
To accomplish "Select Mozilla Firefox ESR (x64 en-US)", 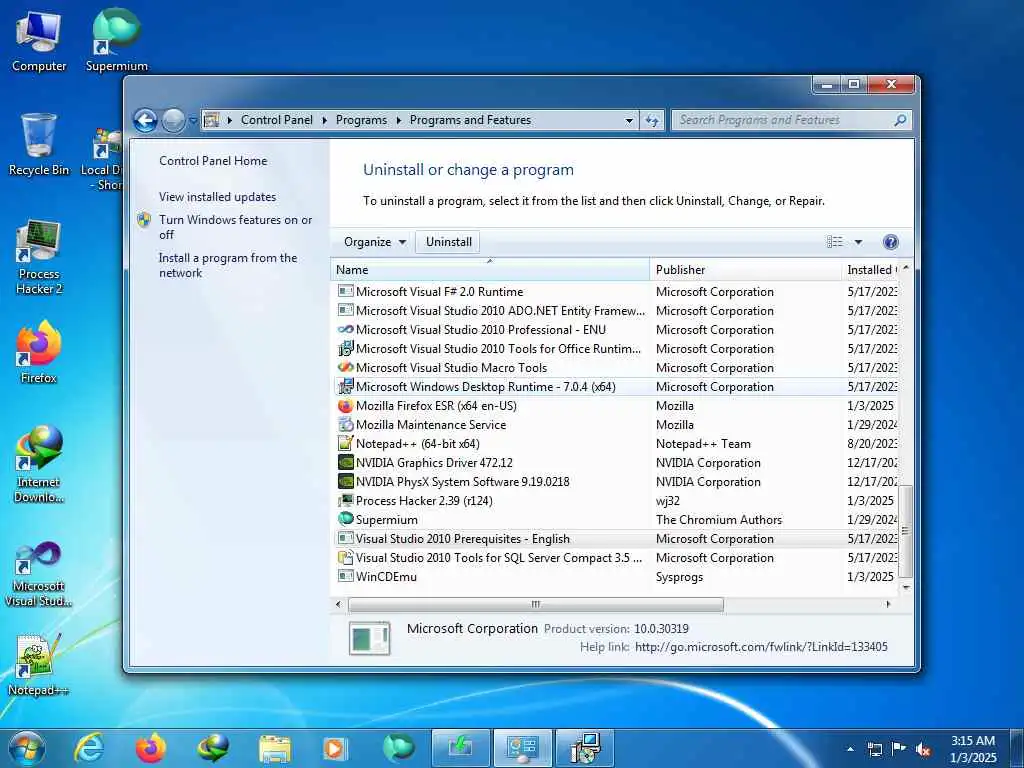I will pyautogui.click(x=616, y=406).
